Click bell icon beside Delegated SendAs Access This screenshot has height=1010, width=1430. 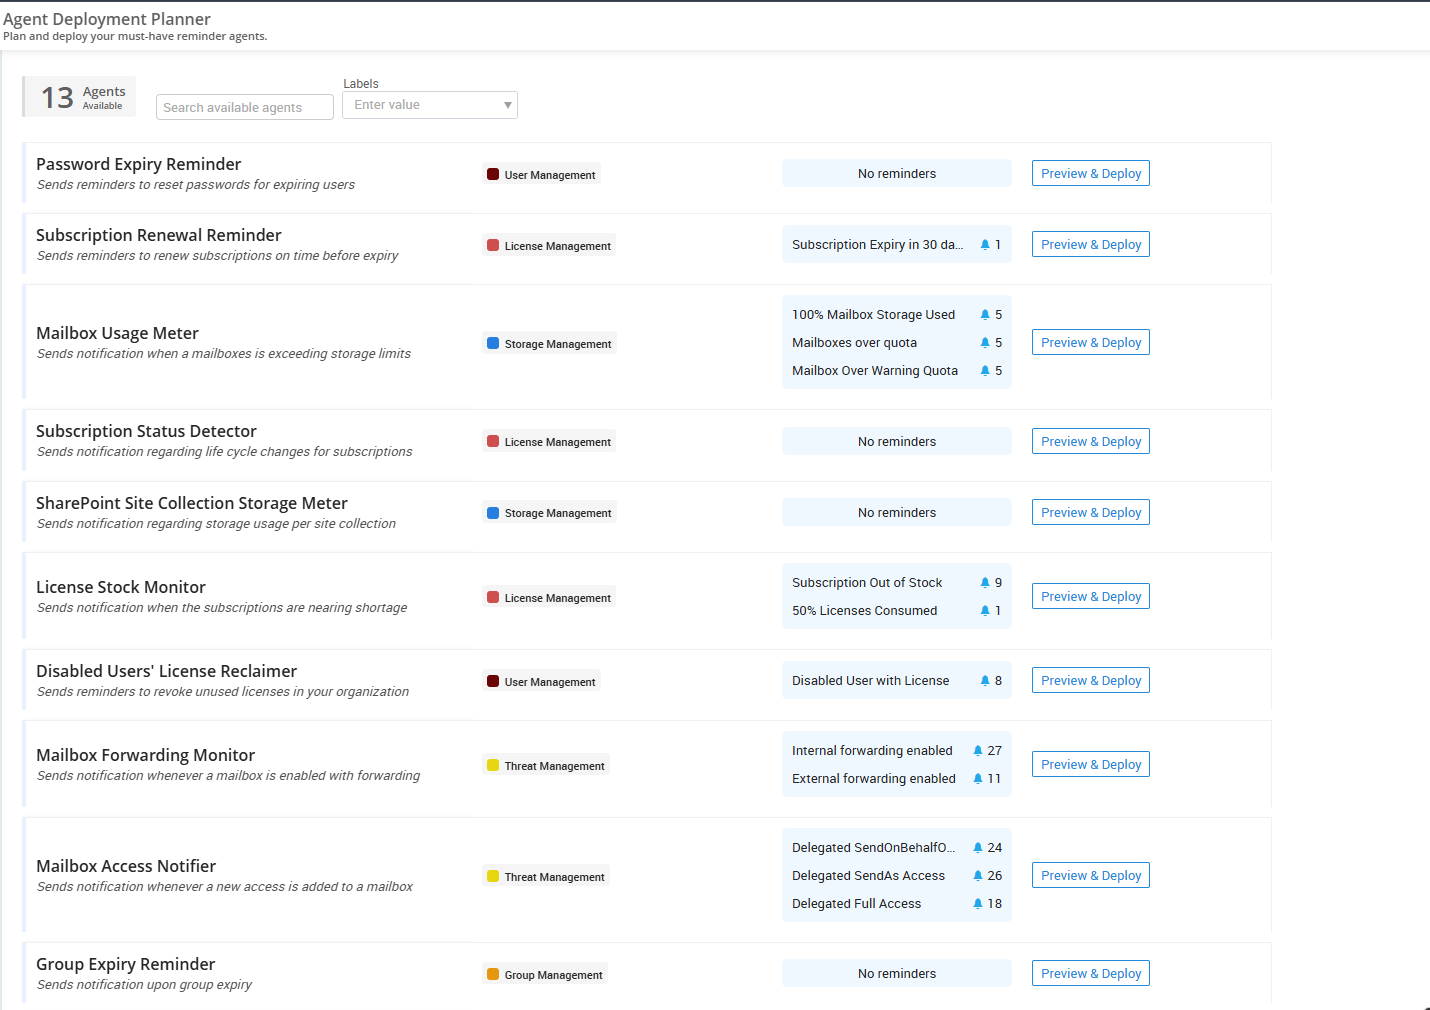978,876
